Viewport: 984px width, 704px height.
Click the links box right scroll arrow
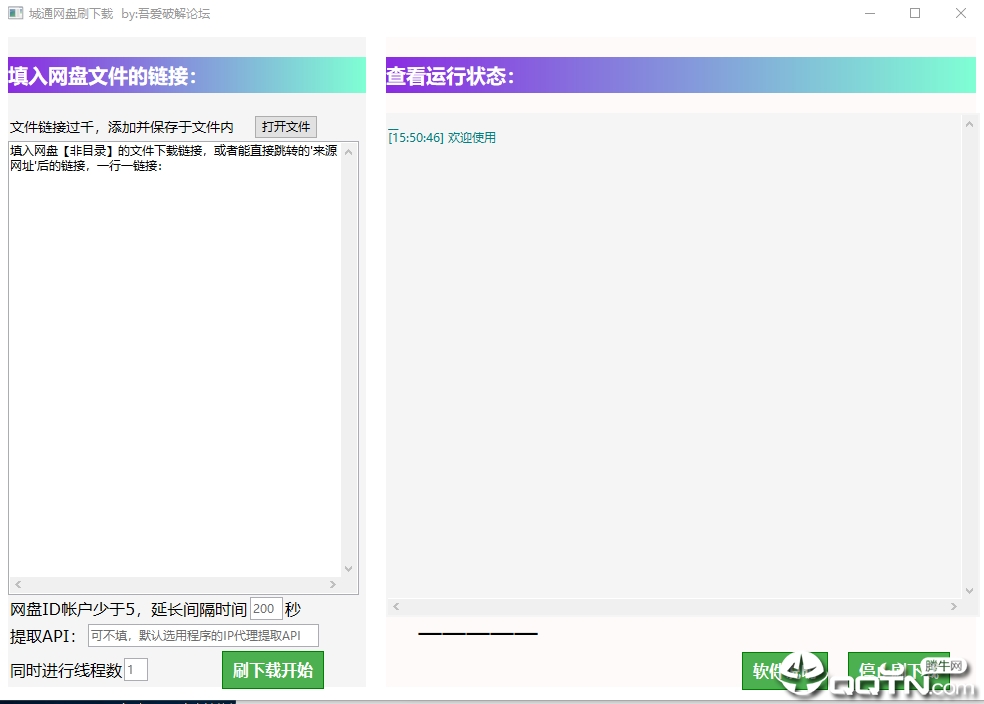[333, 584]
